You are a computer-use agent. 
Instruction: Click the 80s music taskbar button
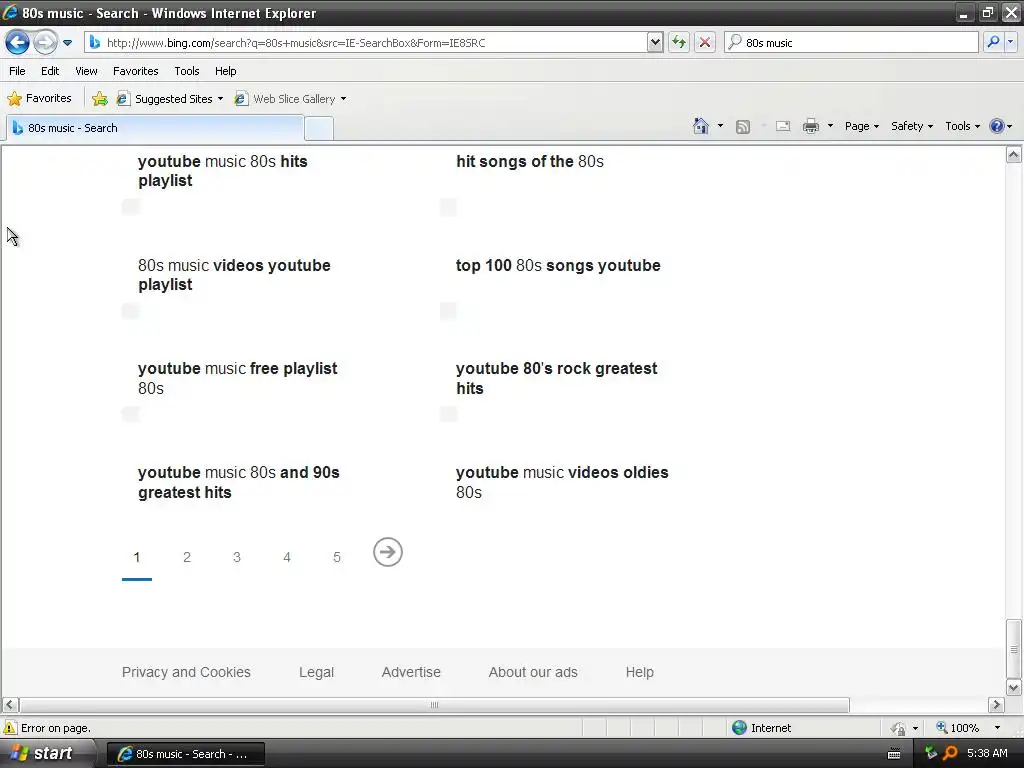click(x=186, y=754)
